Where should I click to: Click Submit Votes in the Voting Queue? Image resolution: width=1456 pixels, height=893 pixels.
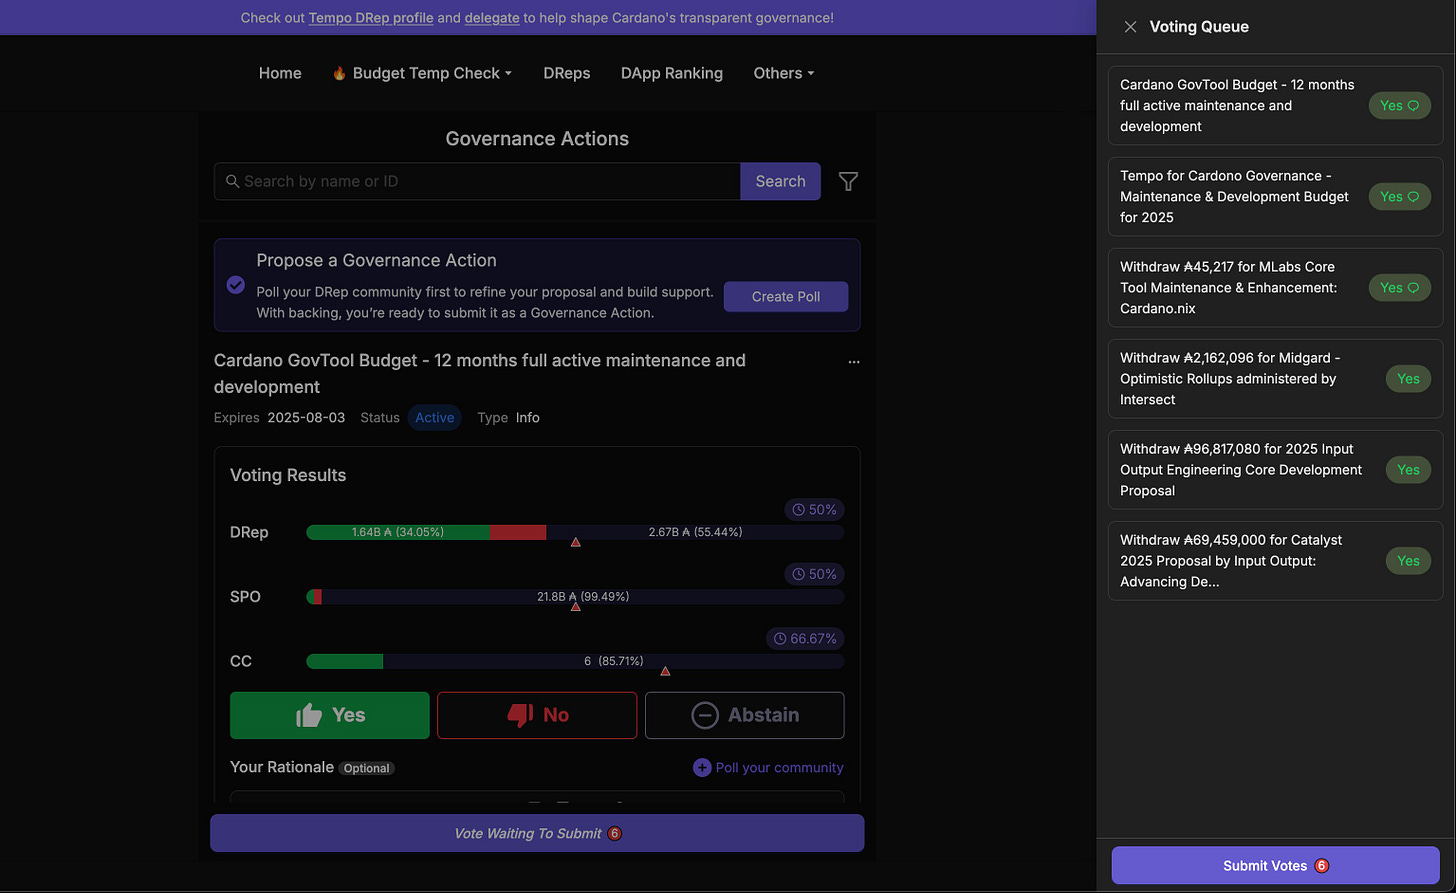coord(1275,866)
